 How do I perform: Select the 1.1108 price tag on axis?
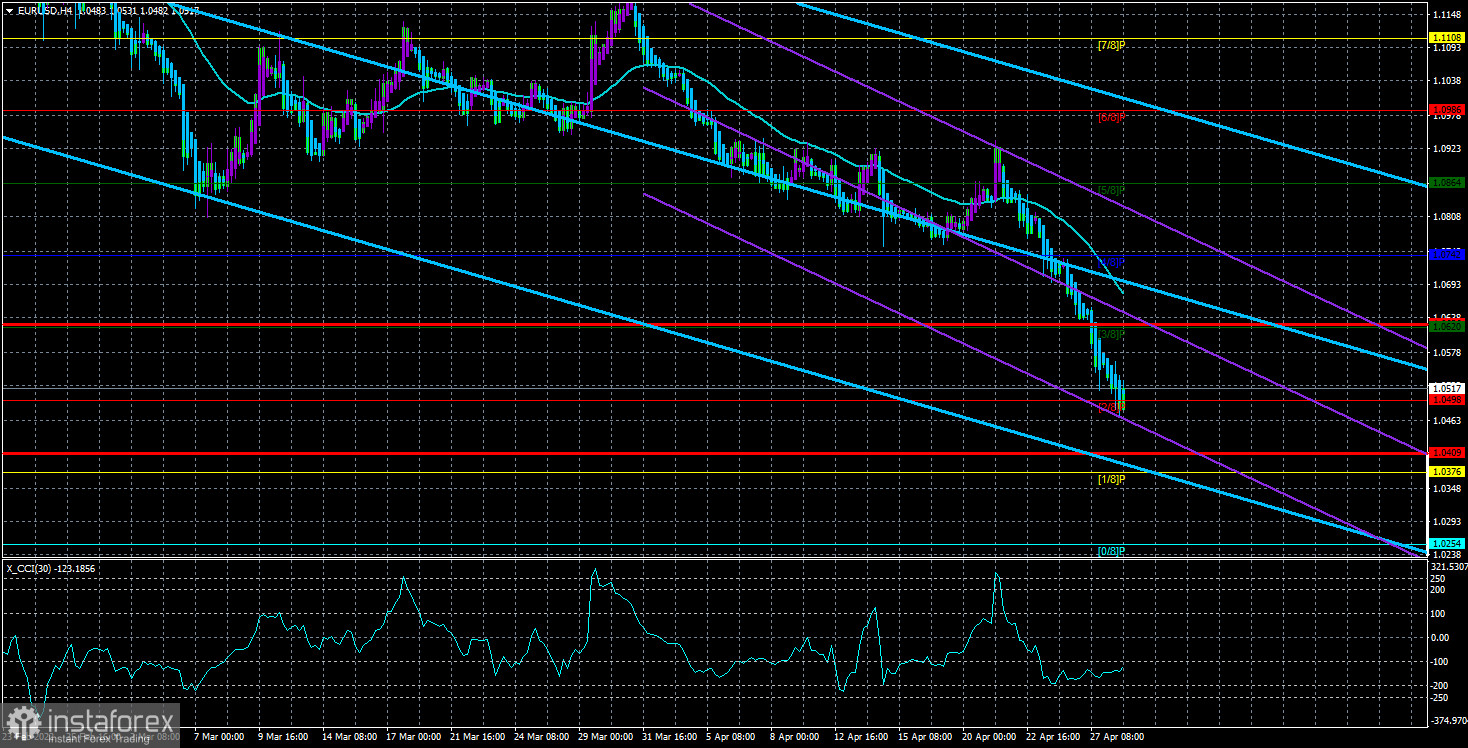pos(1447,39)
